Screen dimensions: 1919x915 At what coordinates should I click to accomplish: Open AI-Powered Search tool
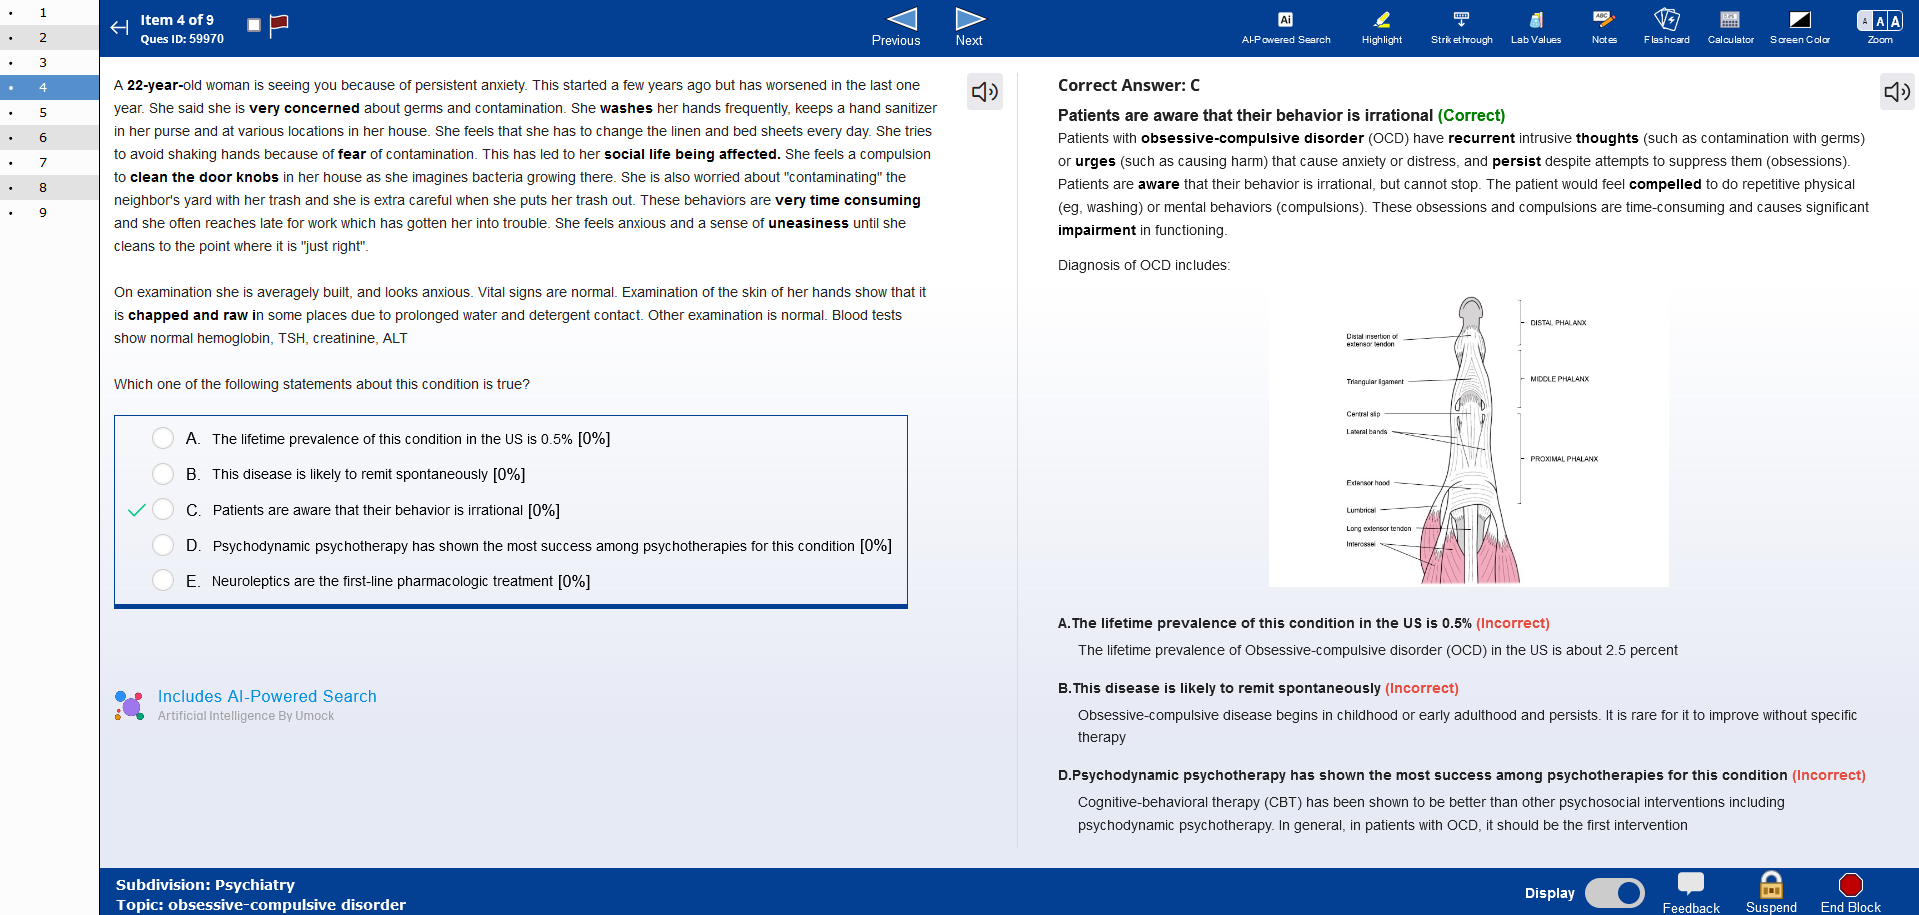click(1286, 28)
